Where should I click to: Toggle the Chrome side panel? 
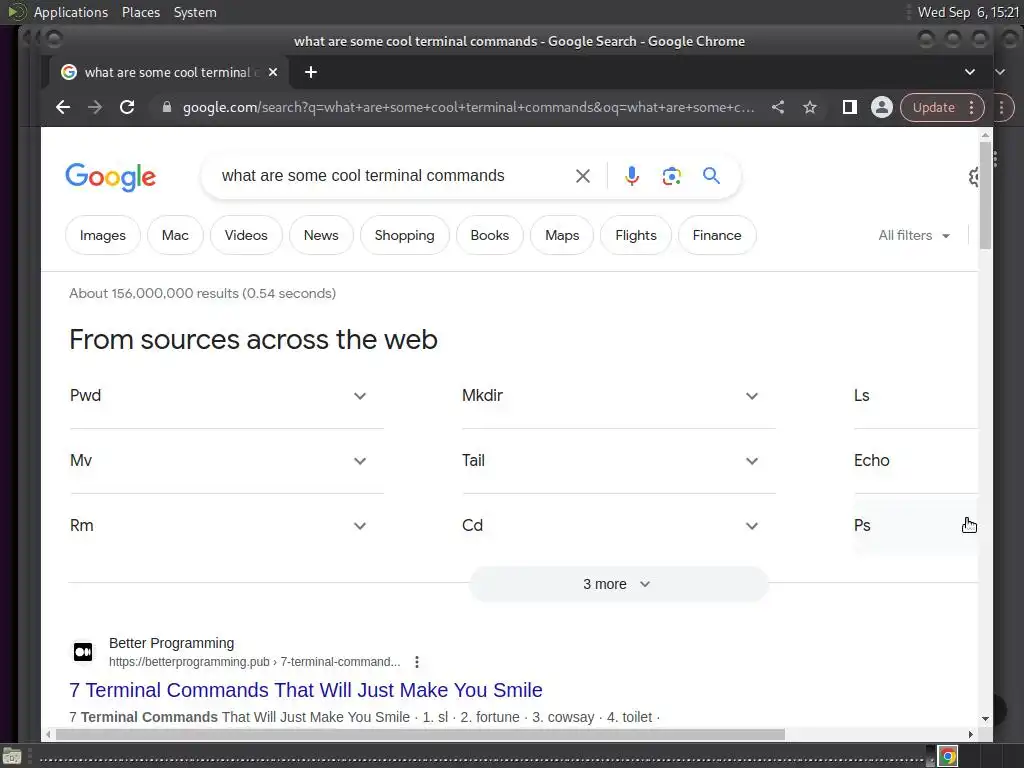point(849,107)
